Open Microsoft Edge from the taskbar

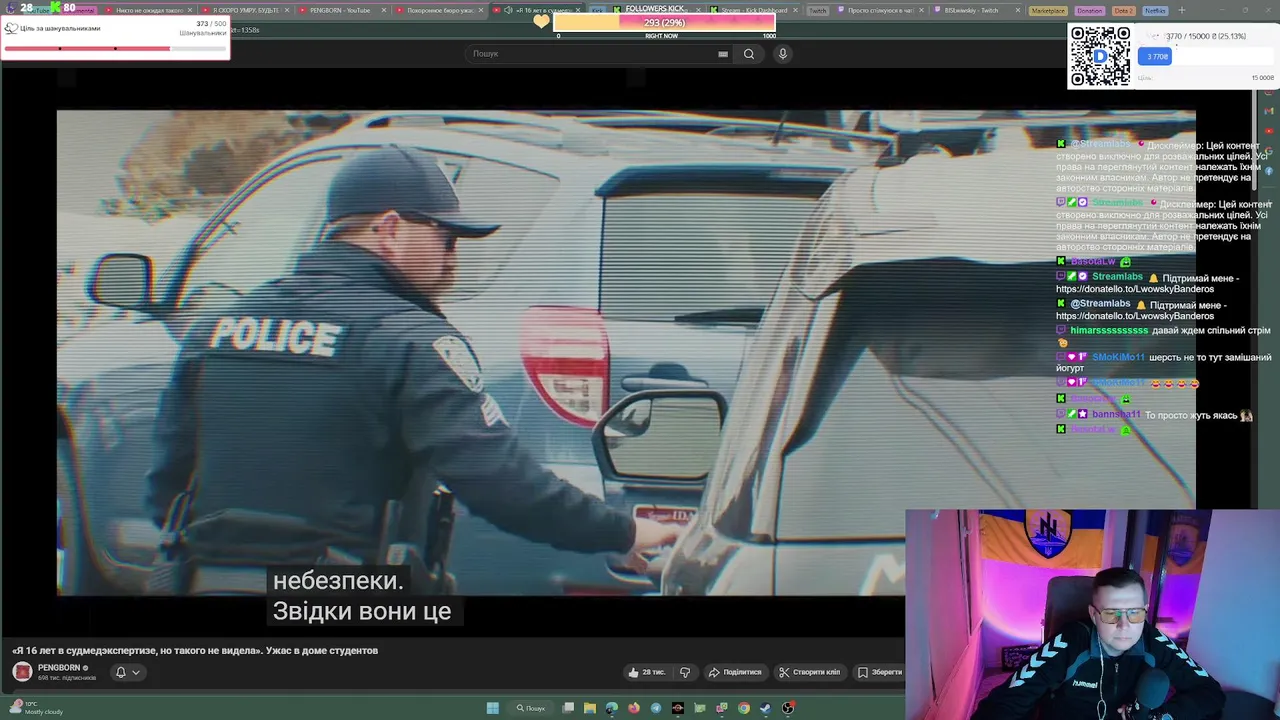[x=612, y=708]
